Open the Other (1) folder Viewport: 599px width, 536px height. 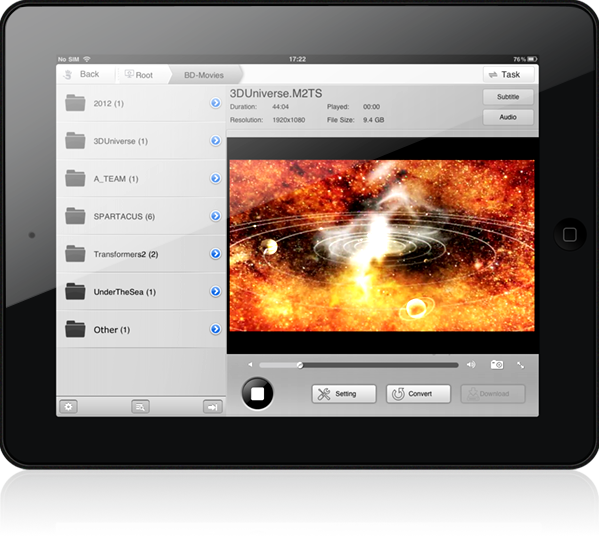pyautogui.click(x=141, y=329)
